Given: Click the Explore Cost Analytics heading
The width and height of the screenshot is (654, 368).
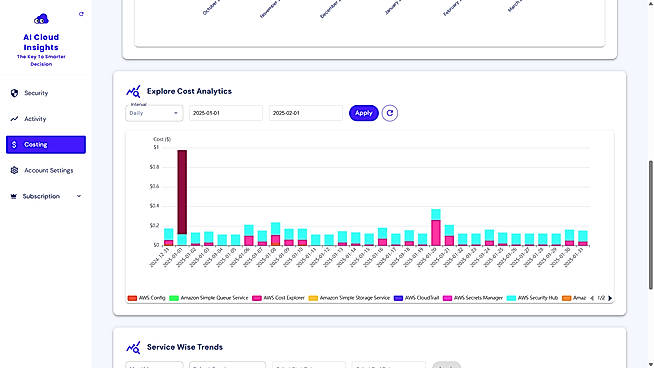Looking at the screenshot, I should coord(189,91).
